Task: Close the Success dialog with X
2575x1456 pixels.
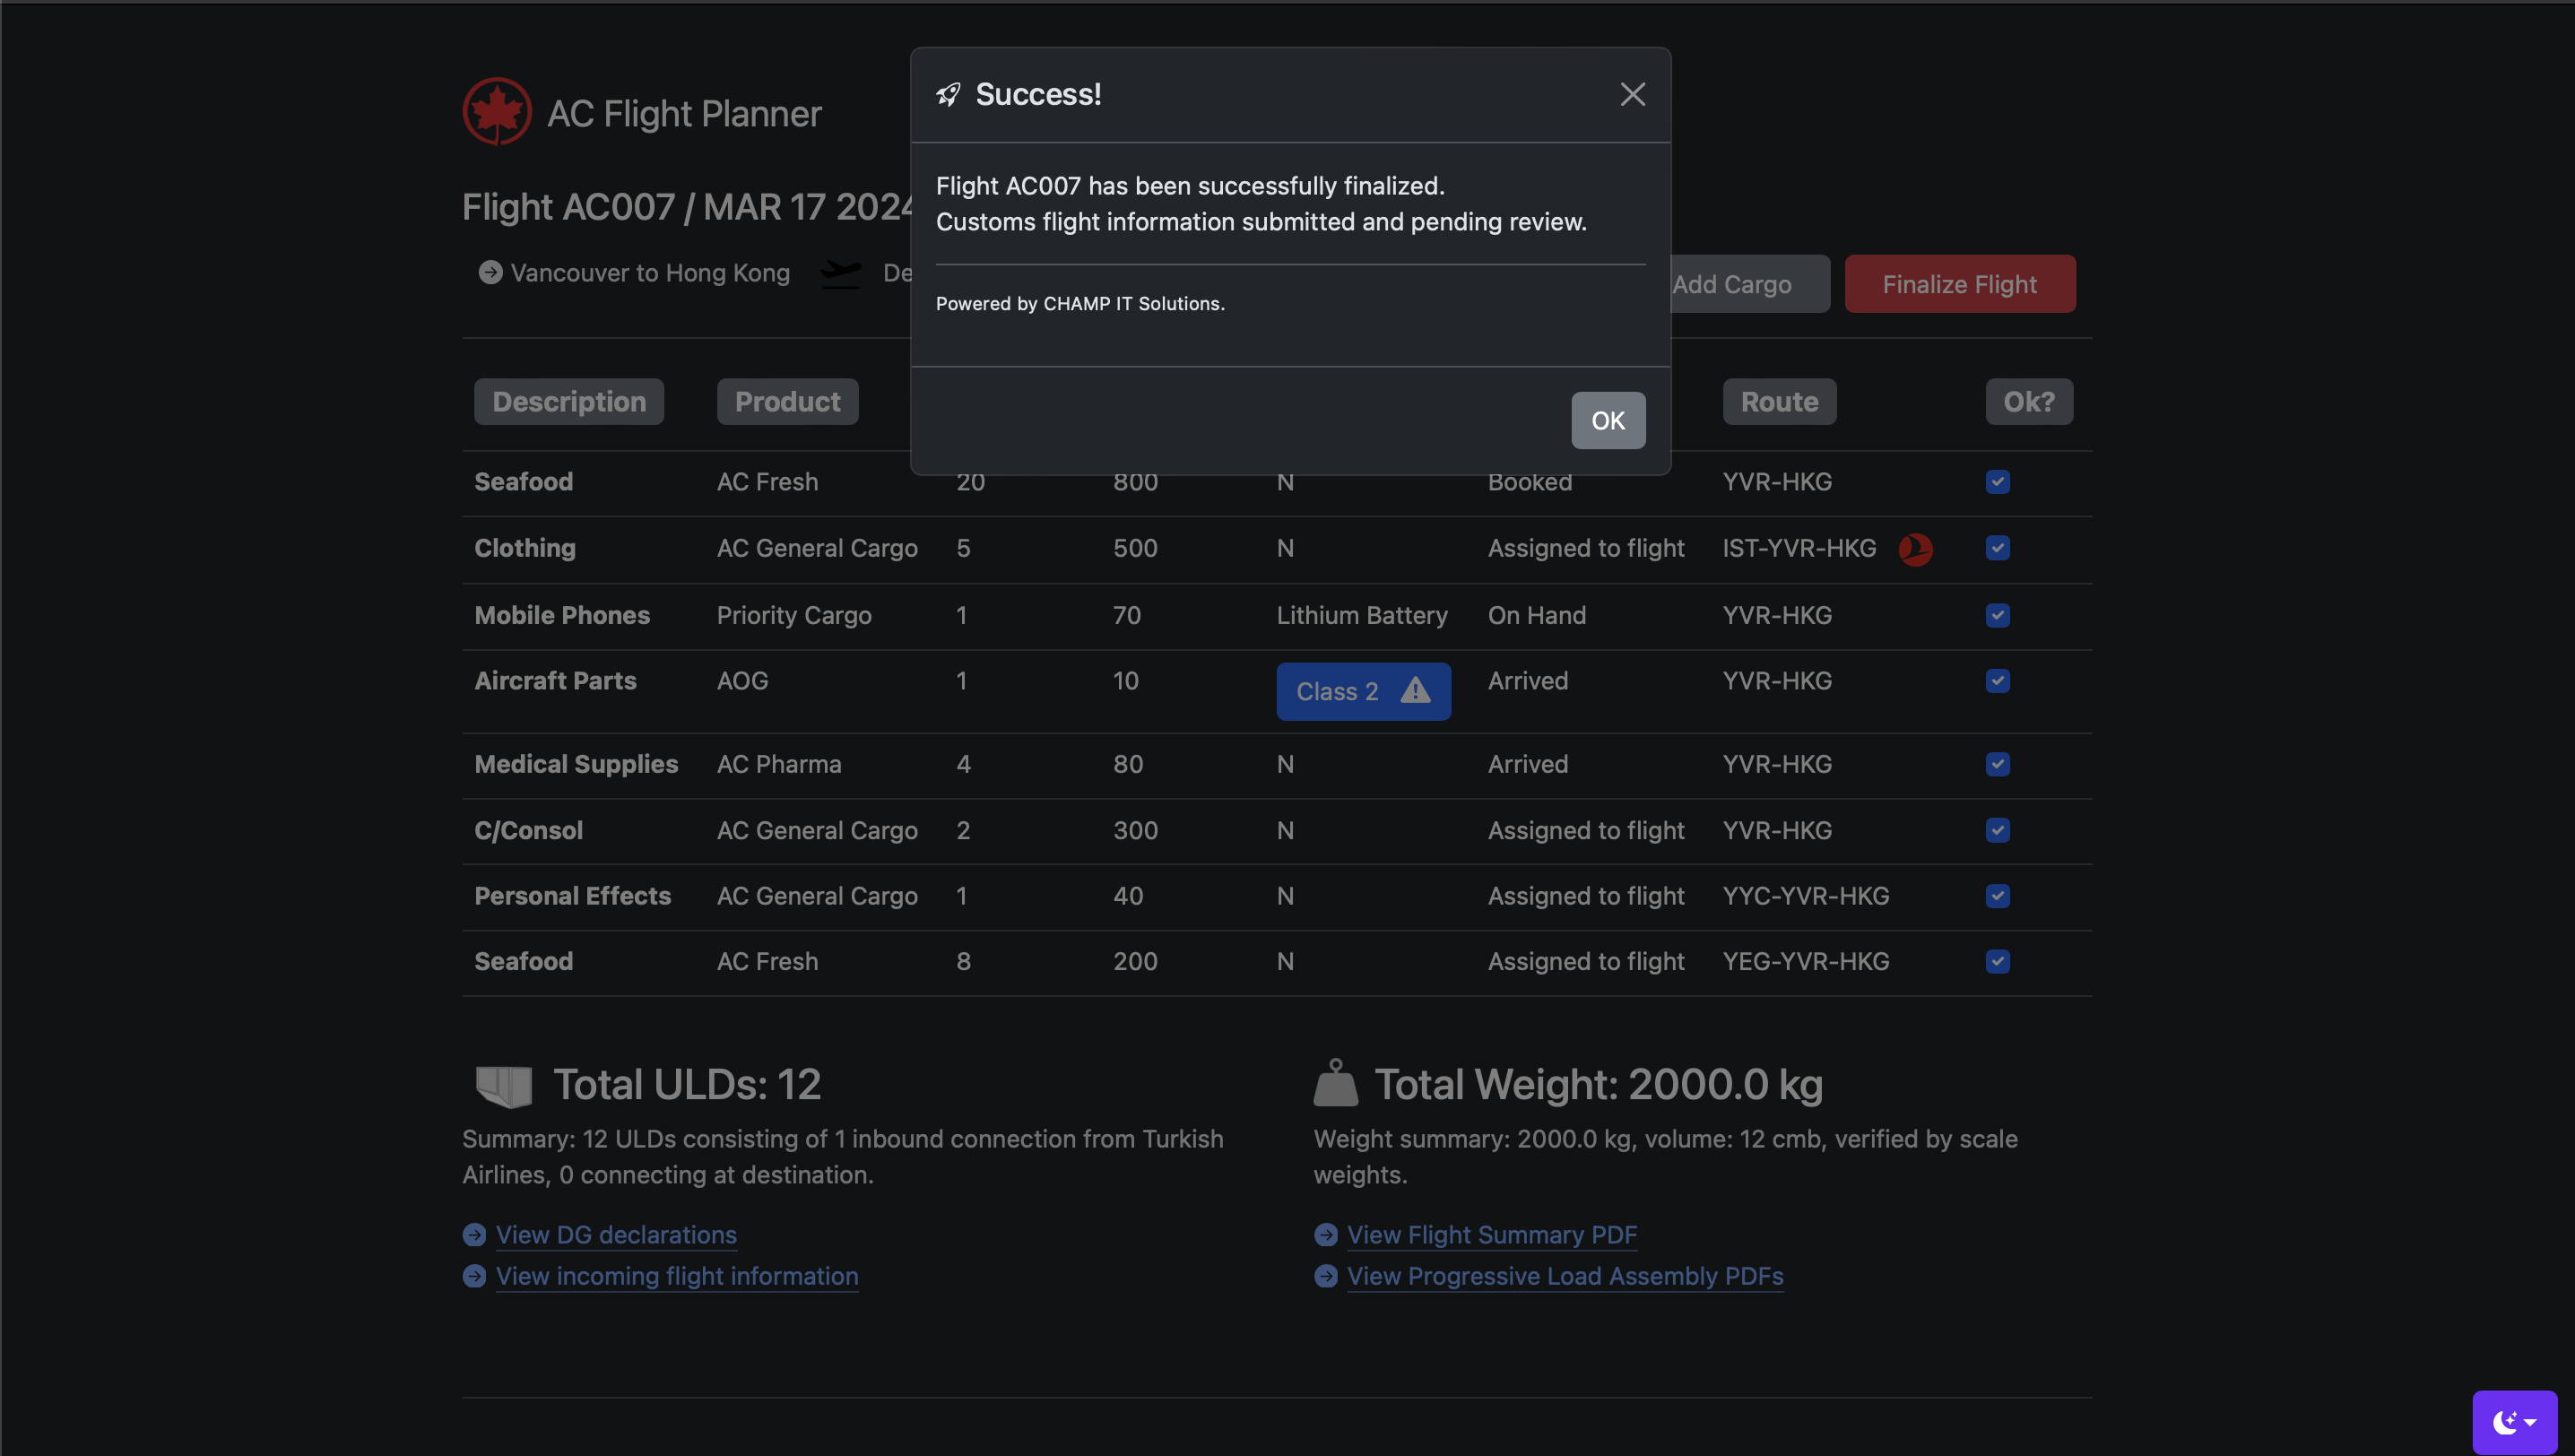Action: (1632, 95)
